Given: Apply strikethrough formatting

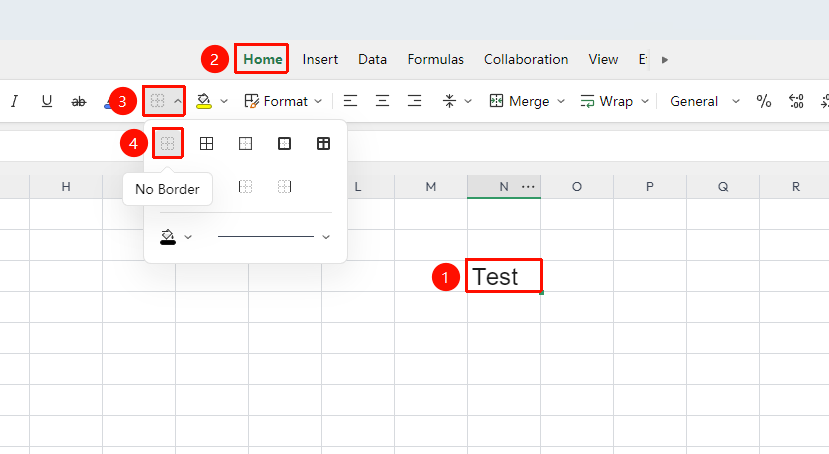Looking at the screenshot, I should (78, 101).
